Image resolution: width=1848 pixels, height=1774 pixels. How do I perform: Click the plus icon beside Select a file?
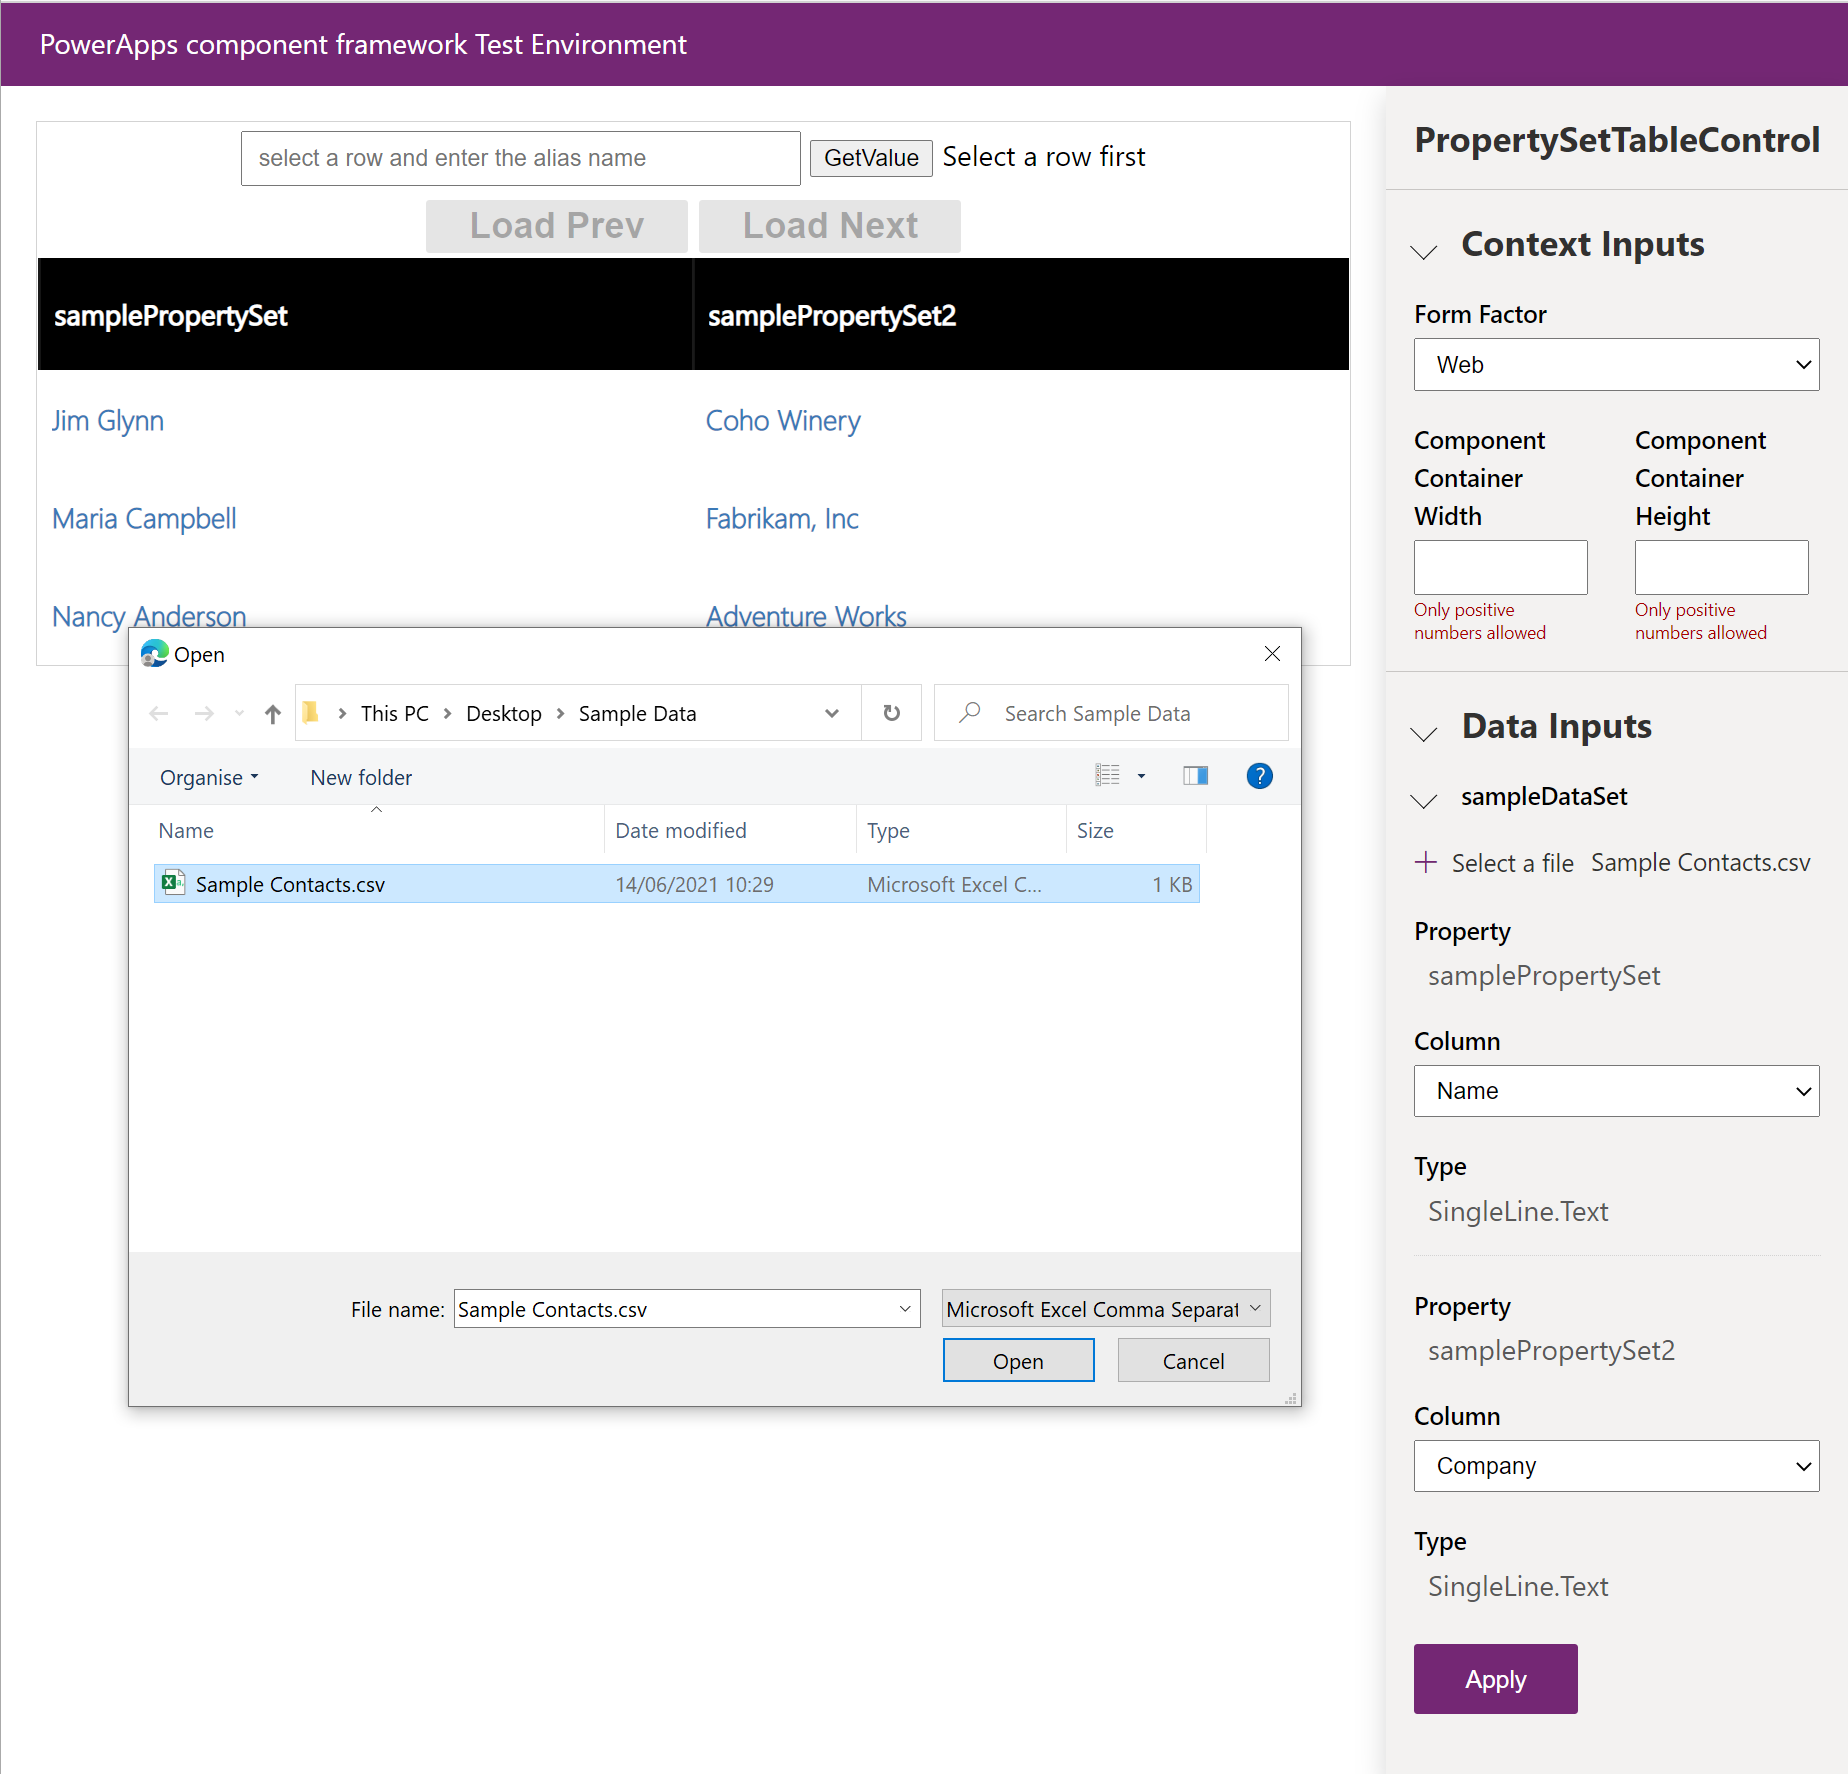(x=1426, y=862)
